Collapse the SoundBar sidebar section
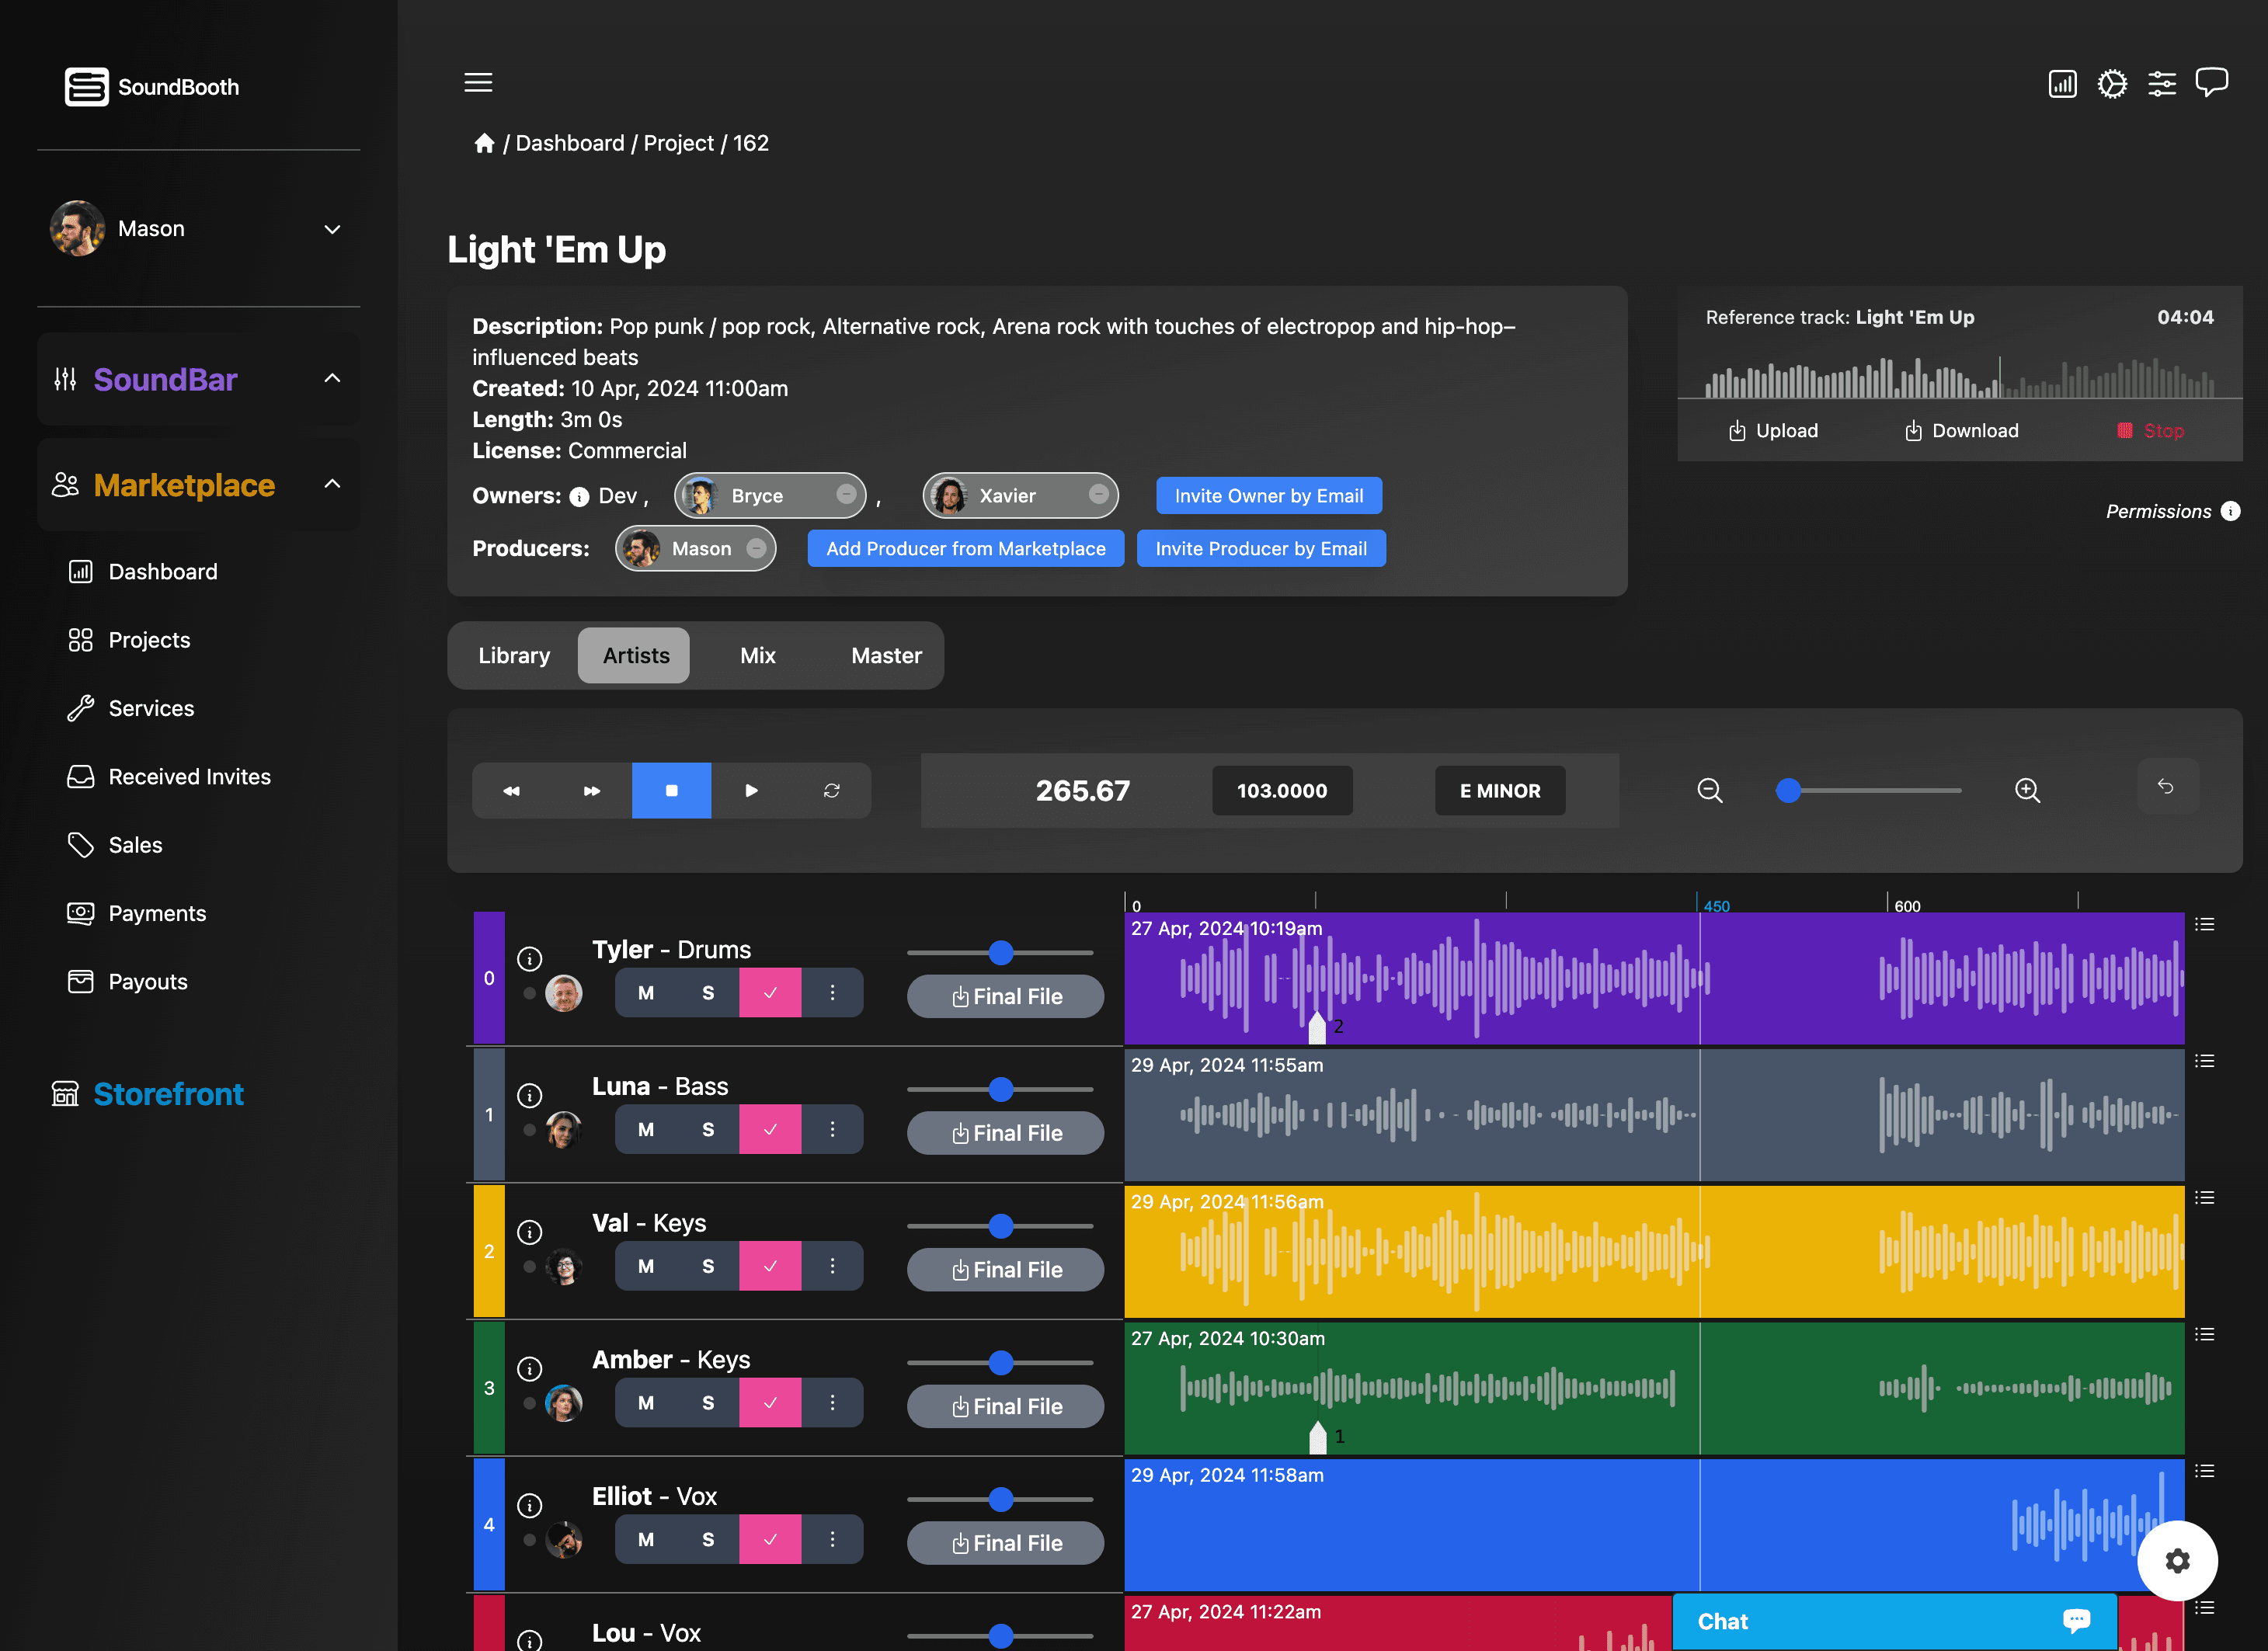 (x=332, y=379)
